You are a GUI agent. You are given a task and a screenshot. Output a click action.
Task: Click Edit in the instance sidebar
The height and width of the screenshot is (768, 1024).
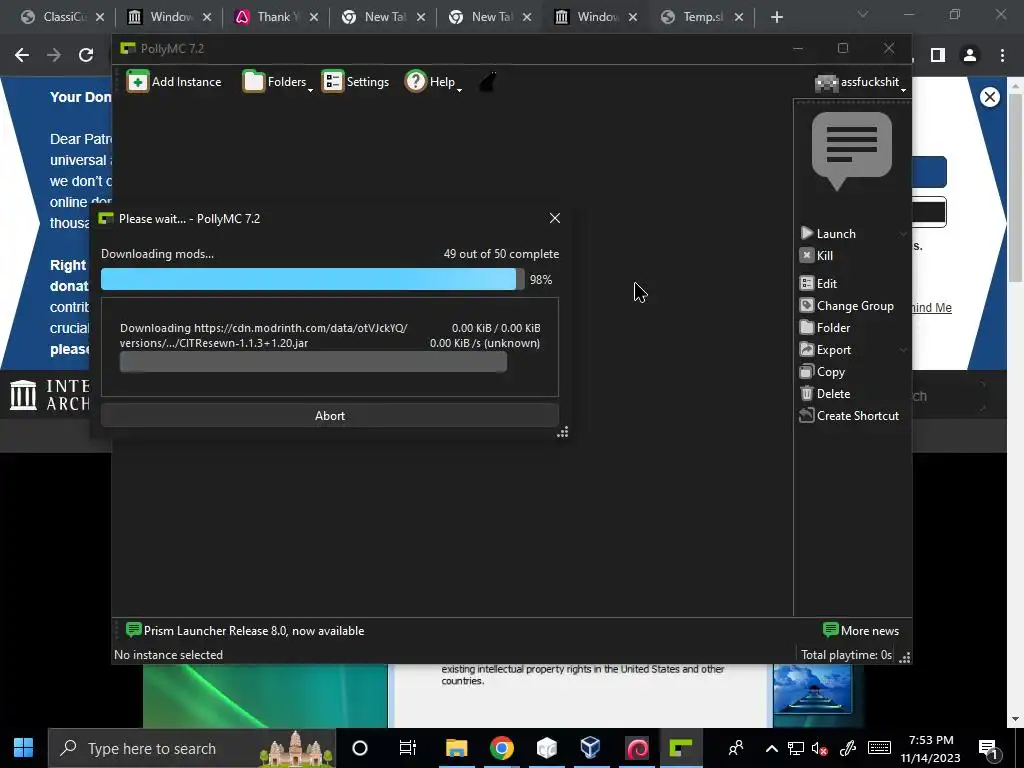(x=818, y=283)
